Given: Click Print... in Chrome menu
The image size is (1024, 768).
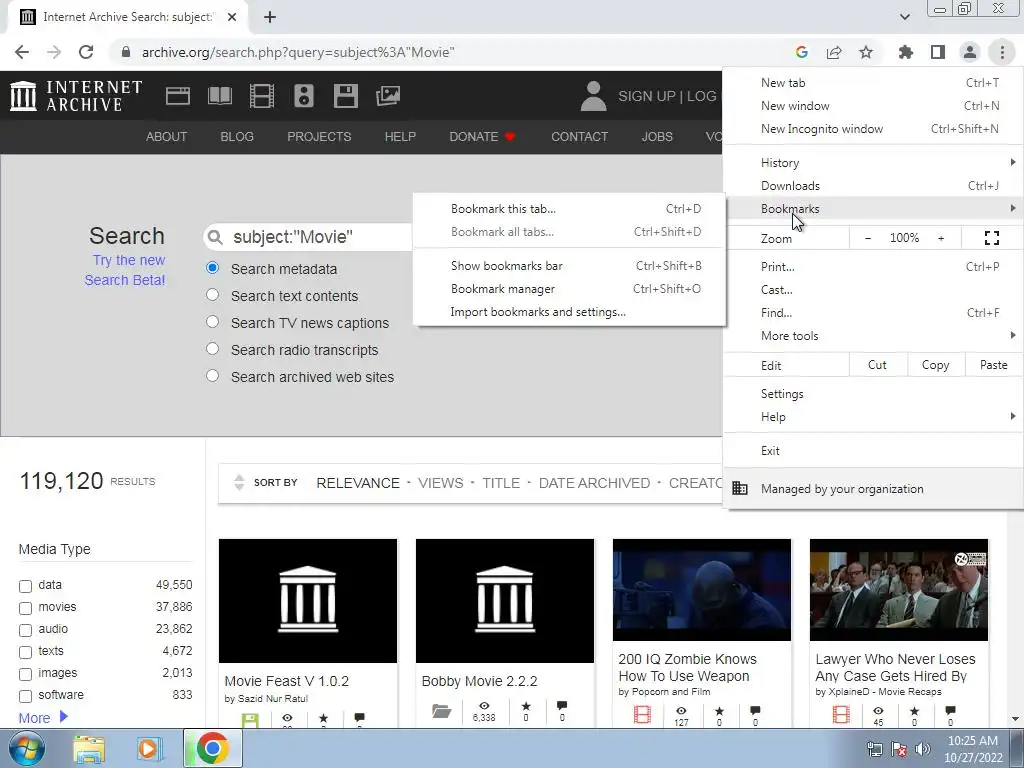Looking at the screenshot, I should [x=872, y=266].
